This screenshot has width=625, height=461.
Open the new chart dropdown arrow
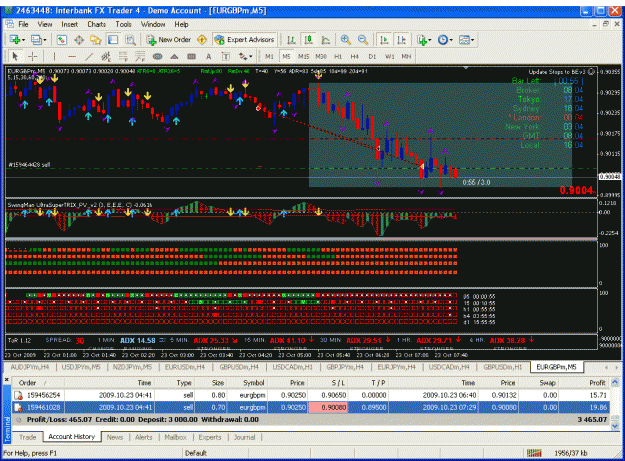point(24,40)
